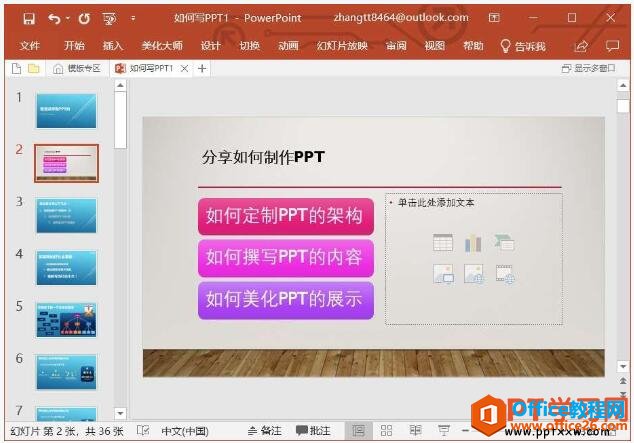The width and height of the screenshot is (634, 443).
Task: Select slide 2 thumbnail
Action: coord(66,163)
